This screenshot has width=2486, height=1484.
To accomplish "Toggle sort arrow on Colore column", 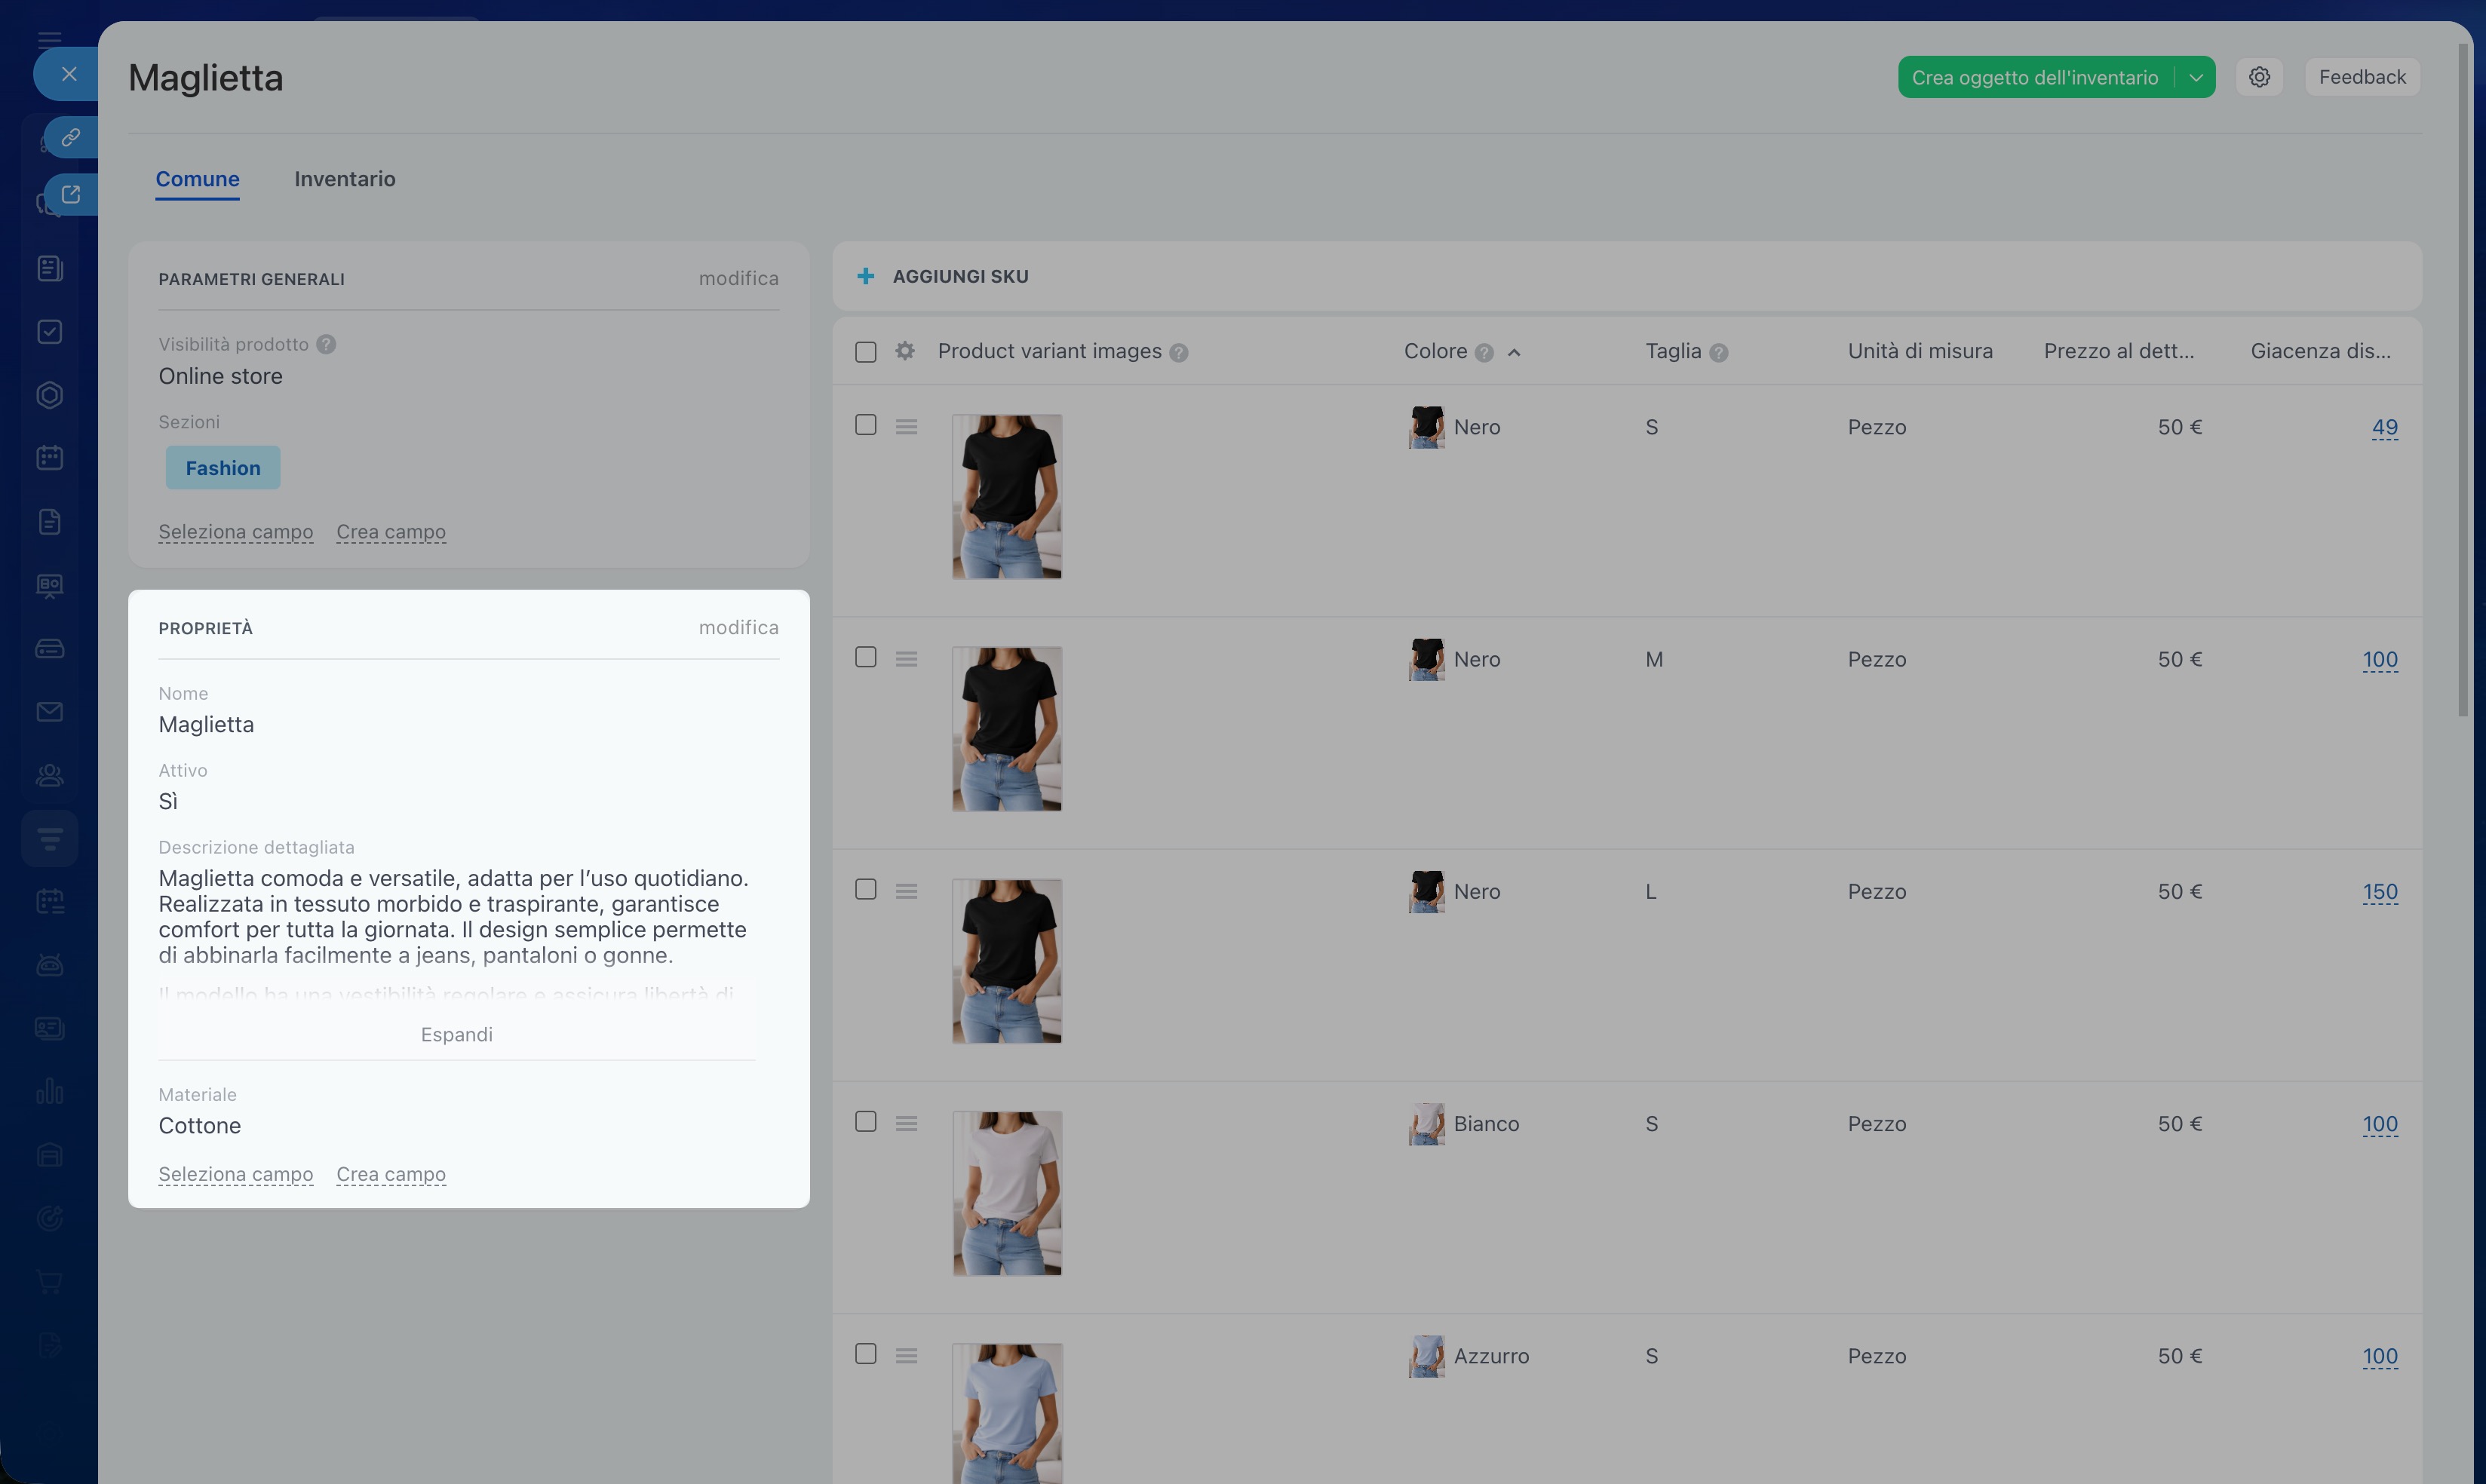I will pos(1514,352).
